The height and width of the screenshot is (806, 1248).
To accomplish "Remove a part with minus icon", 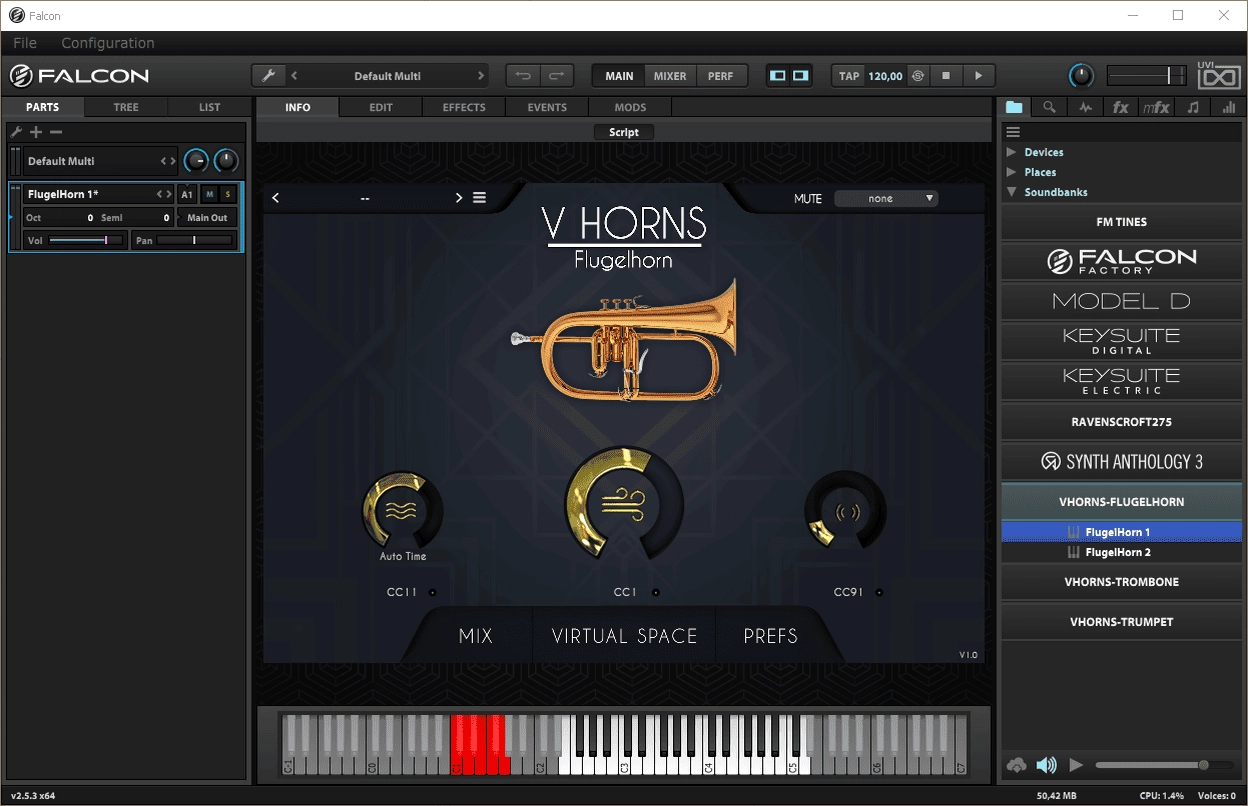I will click(56, 132).
